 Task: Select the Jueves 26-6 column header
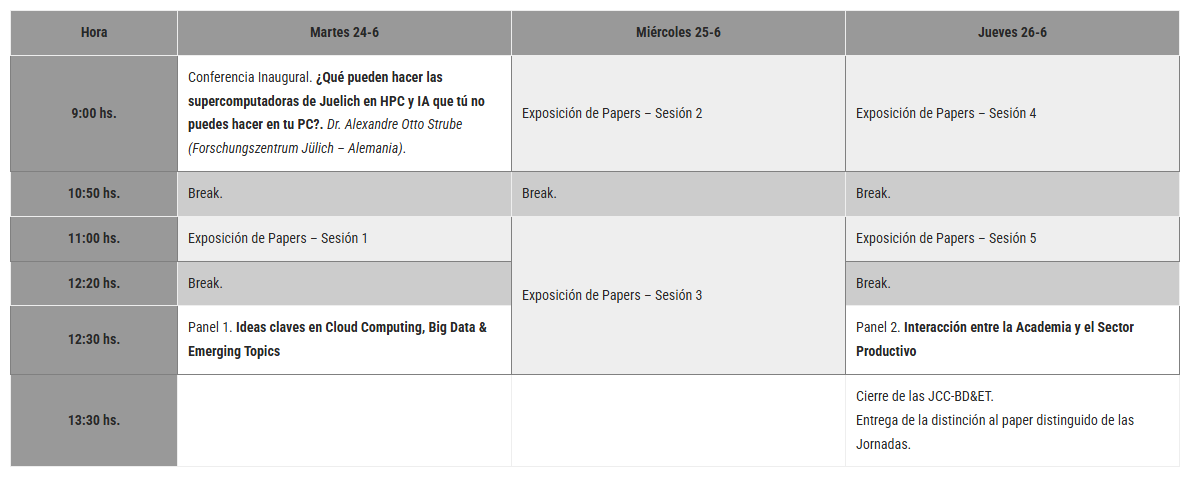click(x=1012, y=33)
